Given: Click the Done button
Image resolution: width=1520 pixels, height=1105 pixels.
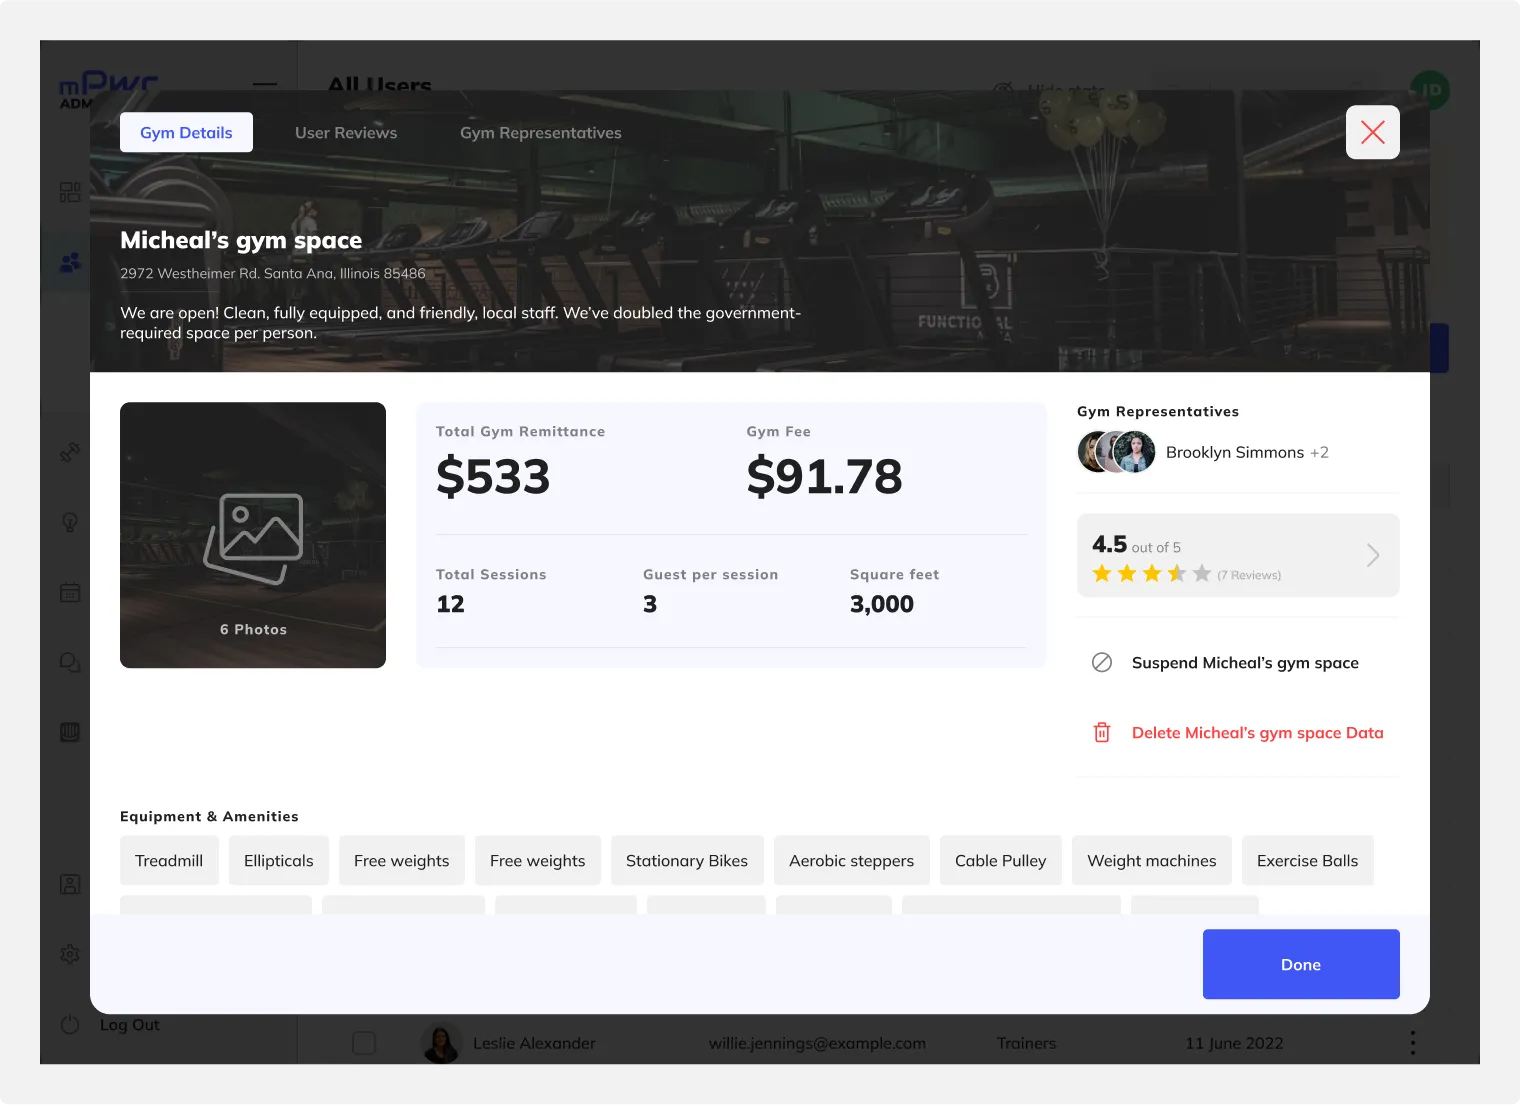Looking at the screenshot, I should (1301, 964).
